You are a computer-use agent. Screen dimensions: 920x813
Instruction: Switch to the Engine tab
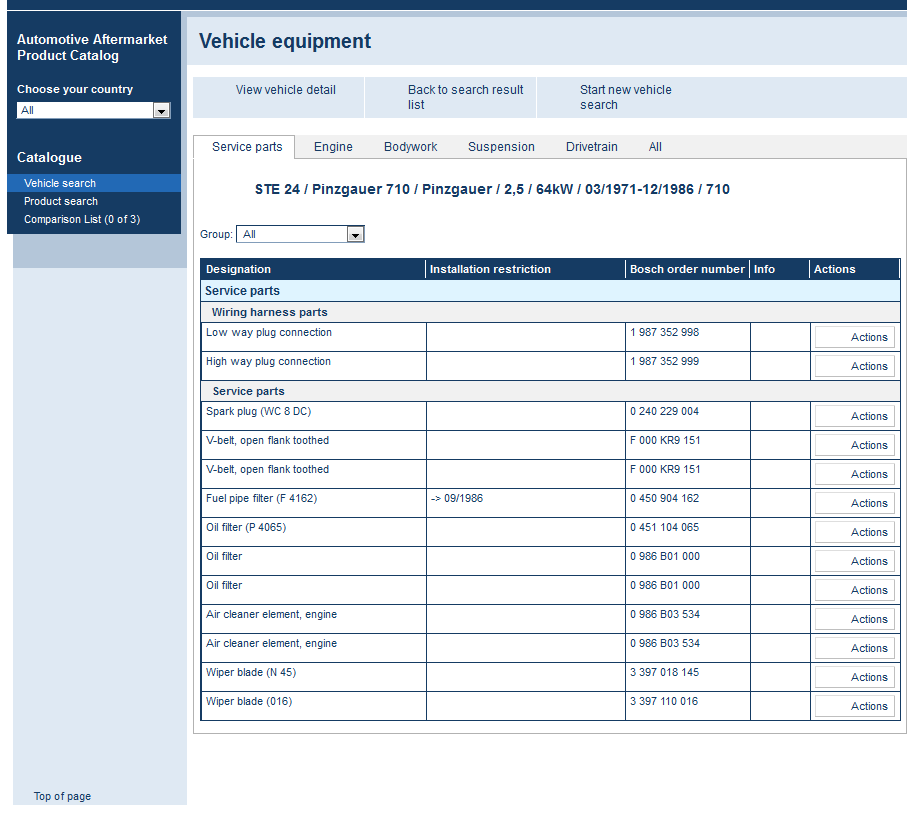pyautogui.click(x=332, y=147)
